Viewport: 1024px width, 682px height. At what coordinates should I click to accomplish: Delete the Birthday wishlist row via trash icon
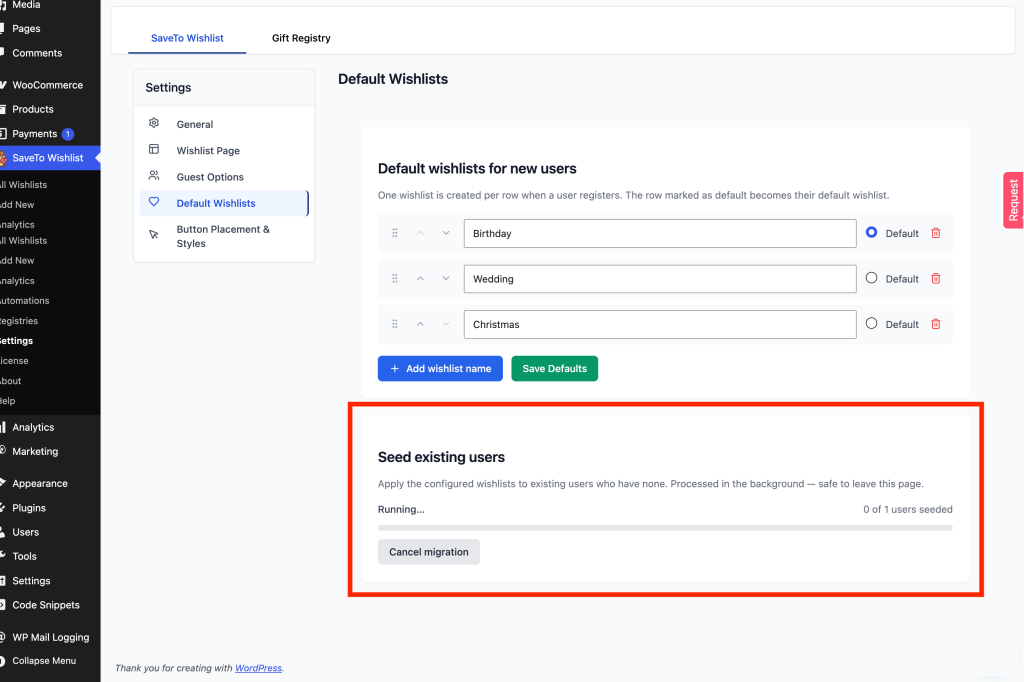click(x=935, y=233)
